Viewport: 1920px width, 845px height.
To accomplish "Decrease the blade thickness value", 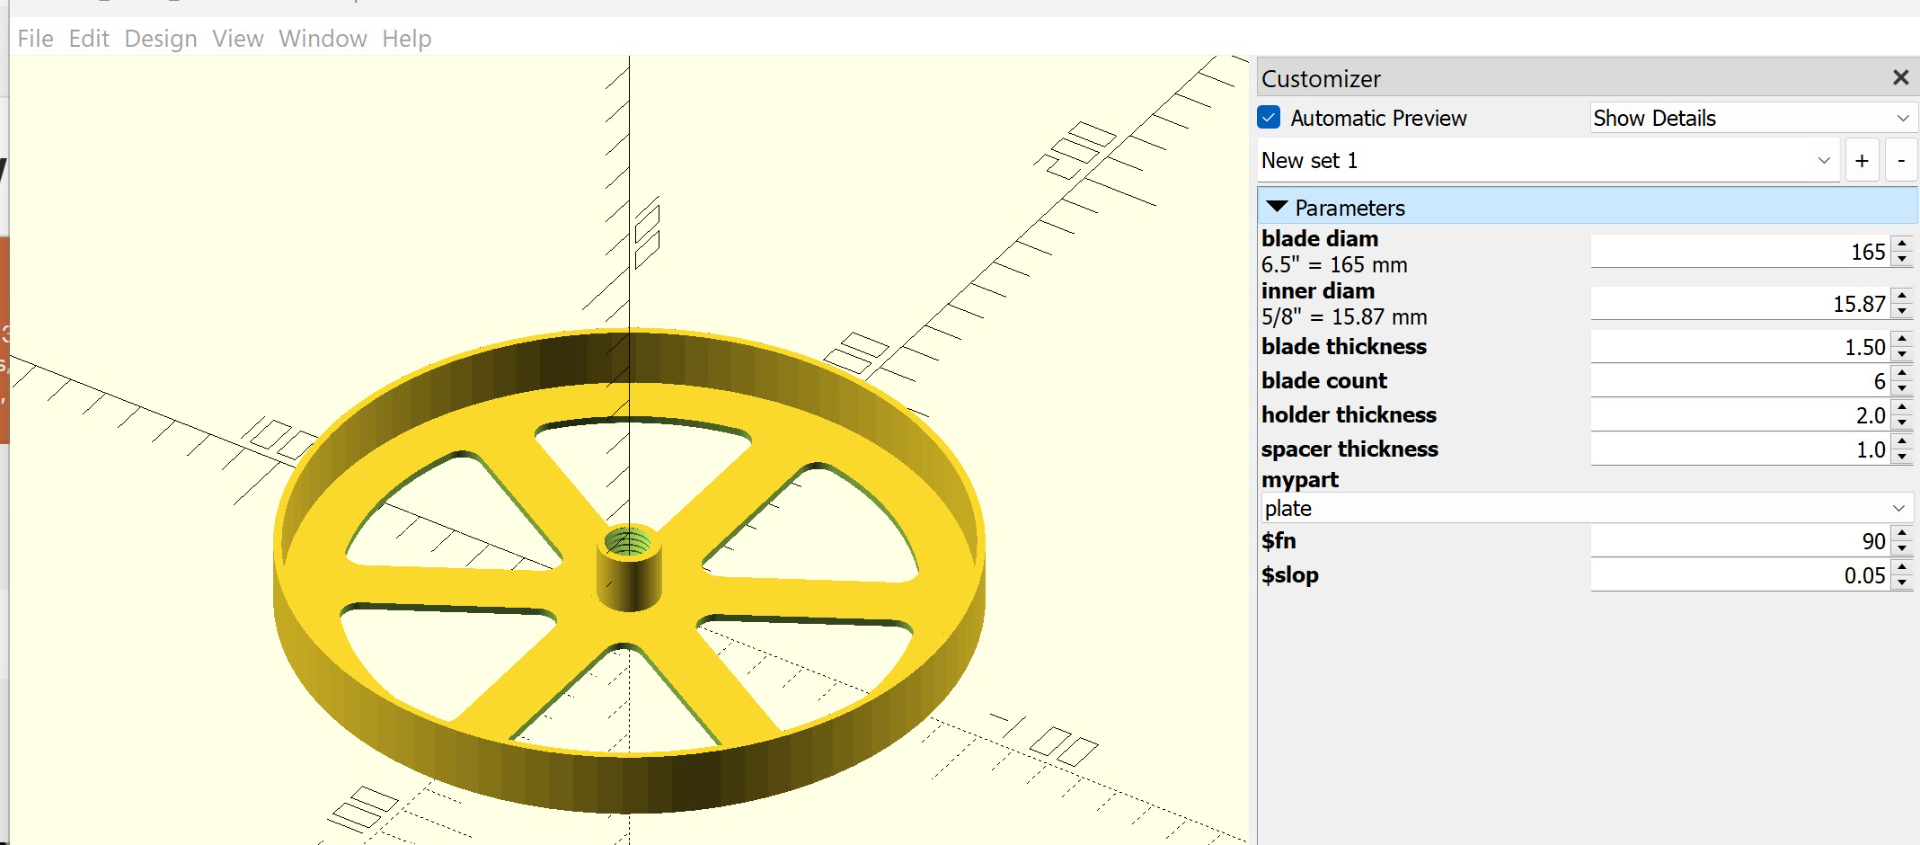I will 1903,355.
